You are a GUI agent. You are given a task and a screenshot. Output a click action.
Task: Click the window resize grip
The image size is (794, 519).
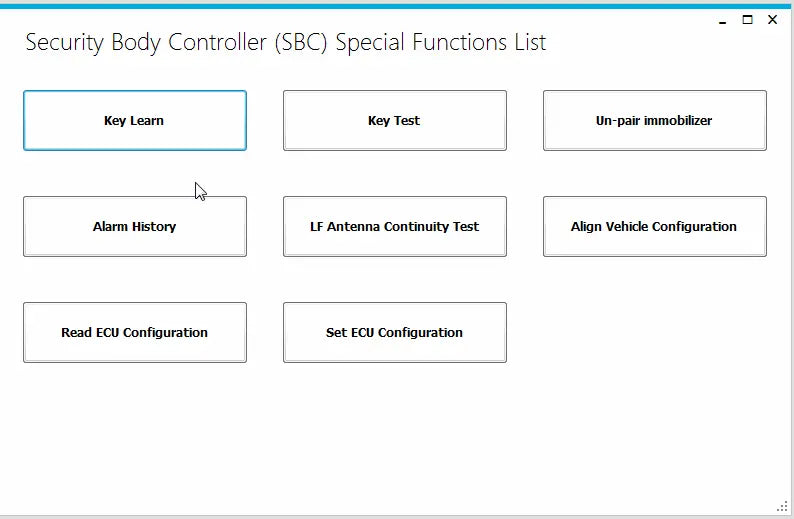click(x=782, y=506)
